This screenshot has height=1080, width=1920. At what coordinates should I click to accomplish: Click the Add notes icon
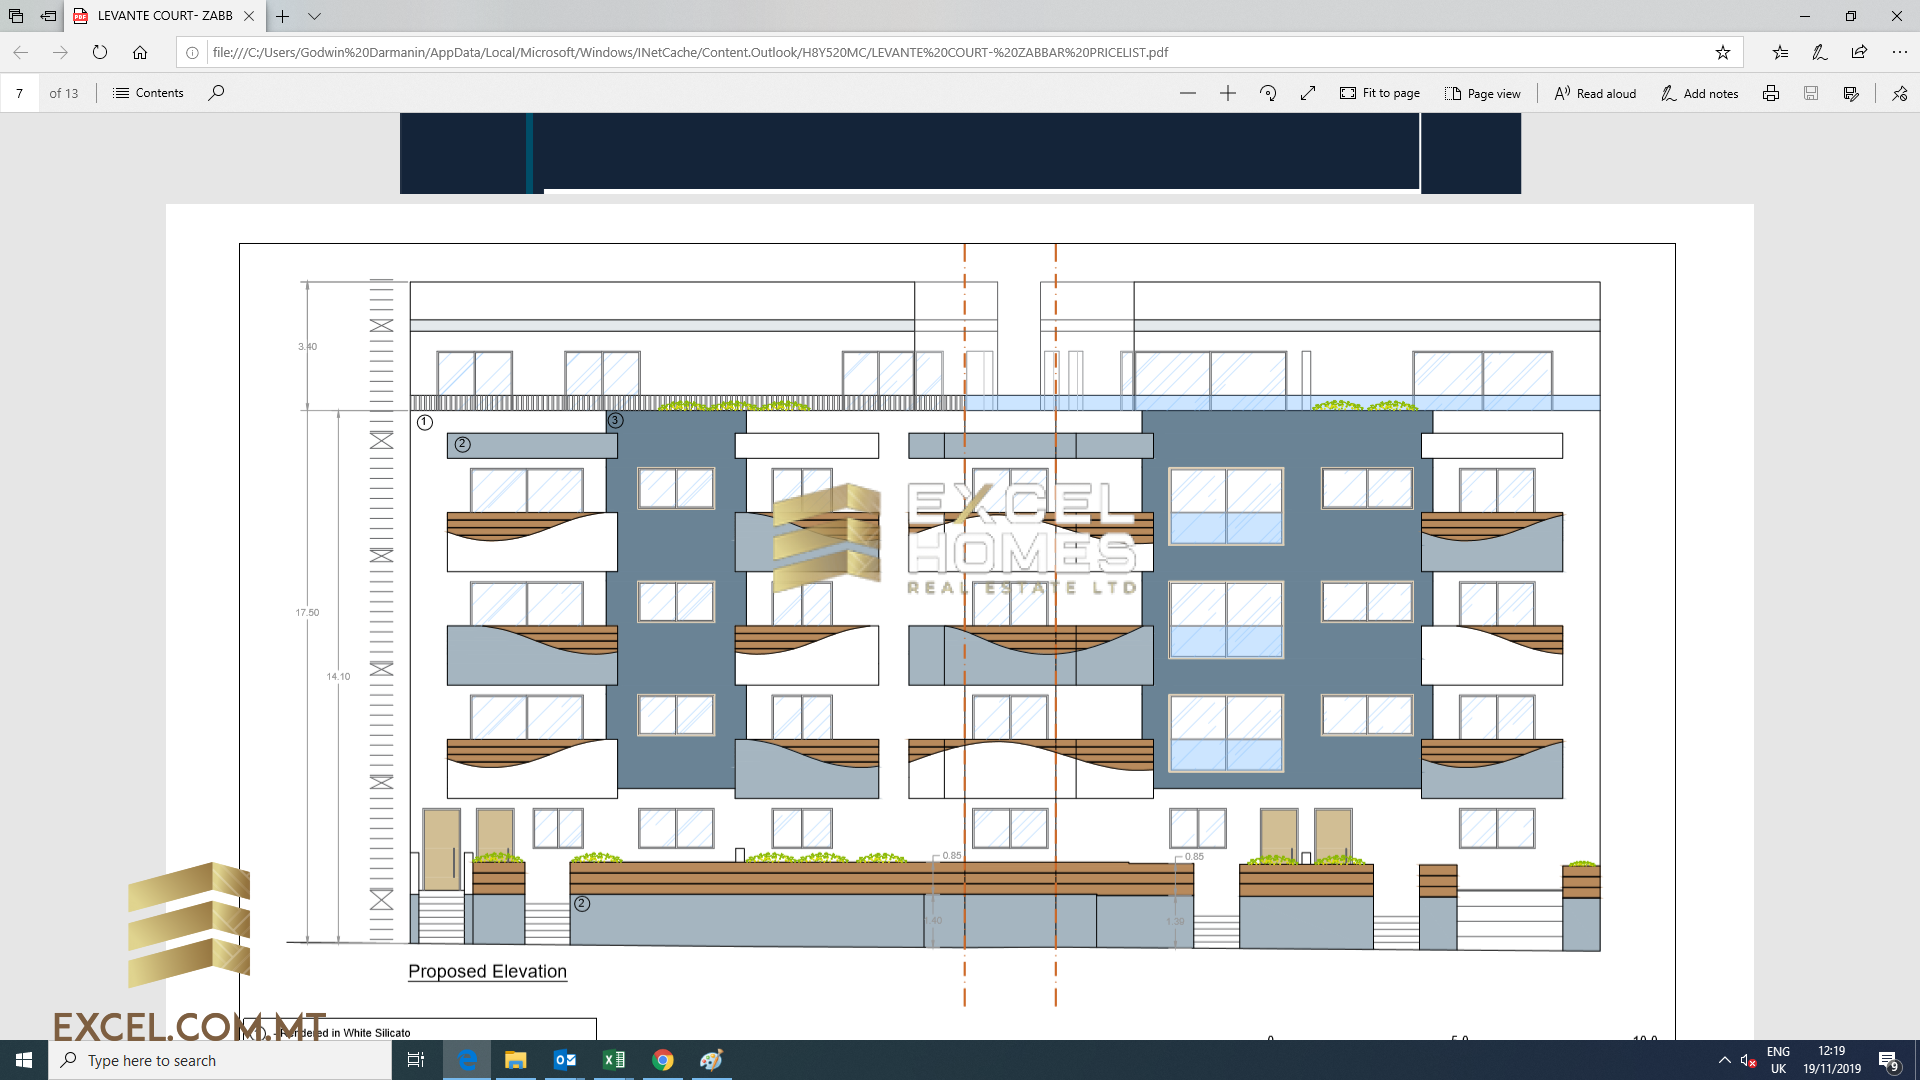pos(1701,92)
